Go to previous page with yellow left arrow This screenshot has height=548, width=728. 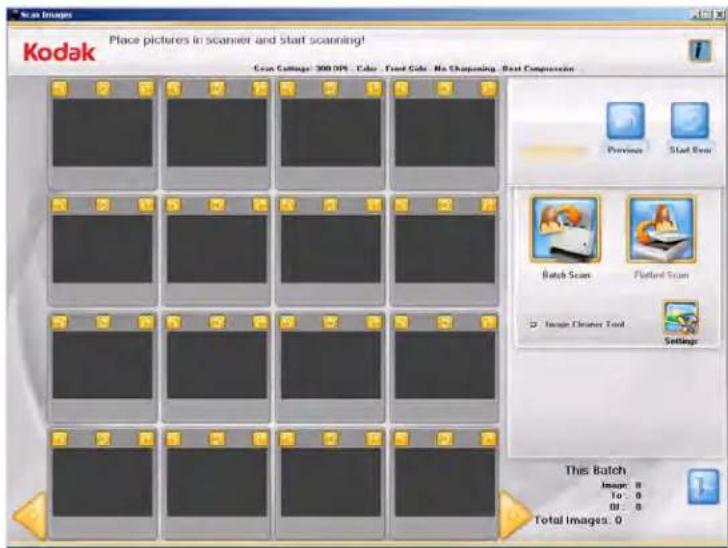[30, 515]
